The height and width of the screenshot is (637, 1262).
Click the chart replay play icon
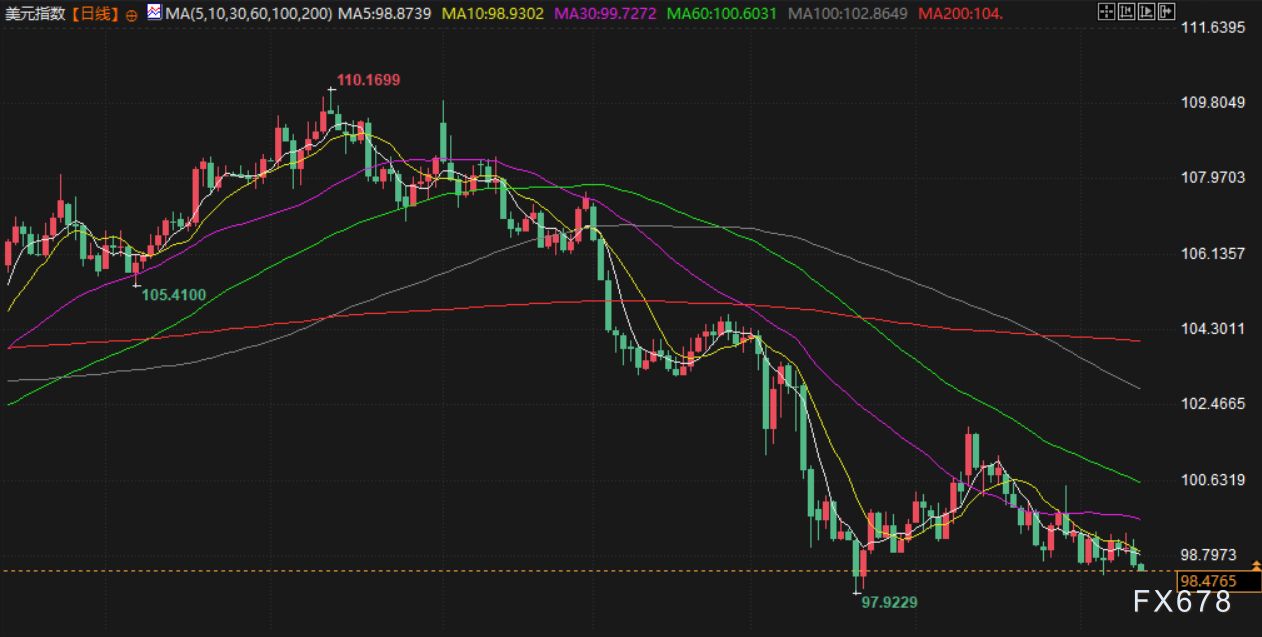1146,12
